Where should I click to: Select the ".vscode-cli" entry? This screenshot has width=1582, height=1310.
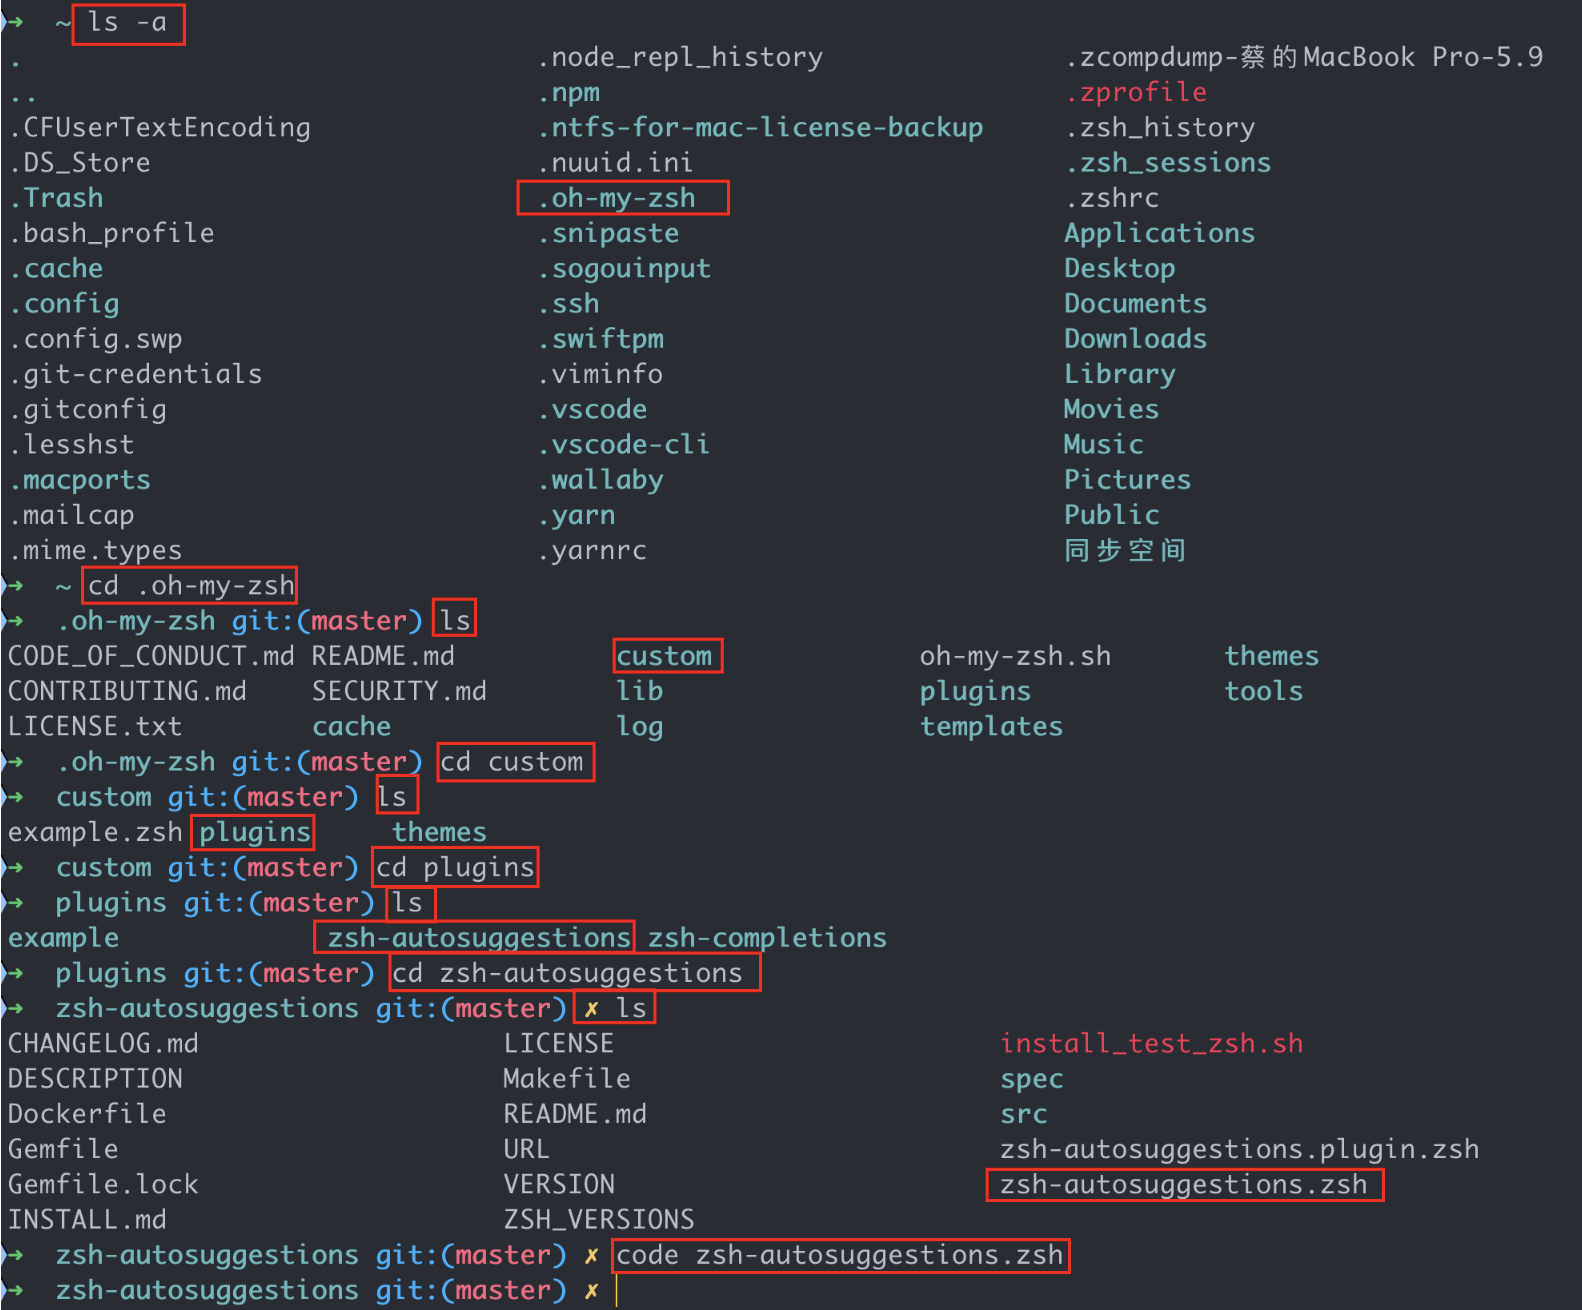tap(625, 444)
